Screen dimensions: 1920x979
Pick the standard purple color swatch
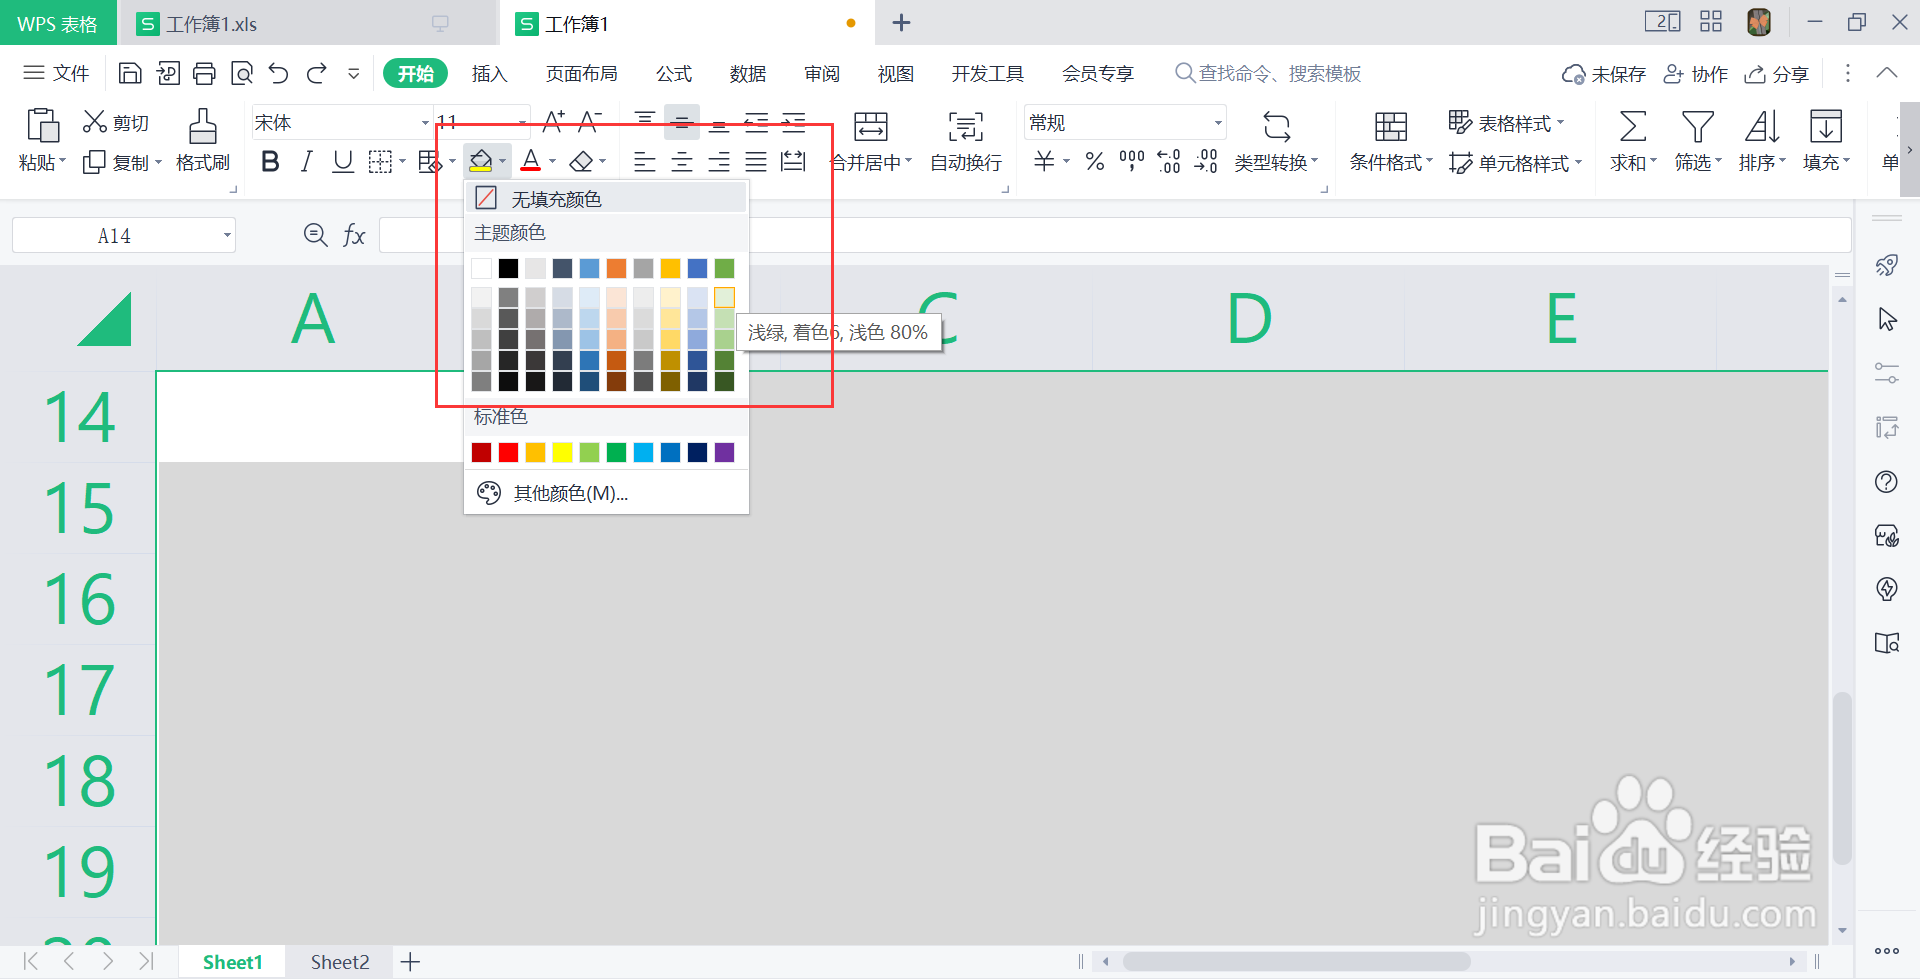[x=724, y=453]
